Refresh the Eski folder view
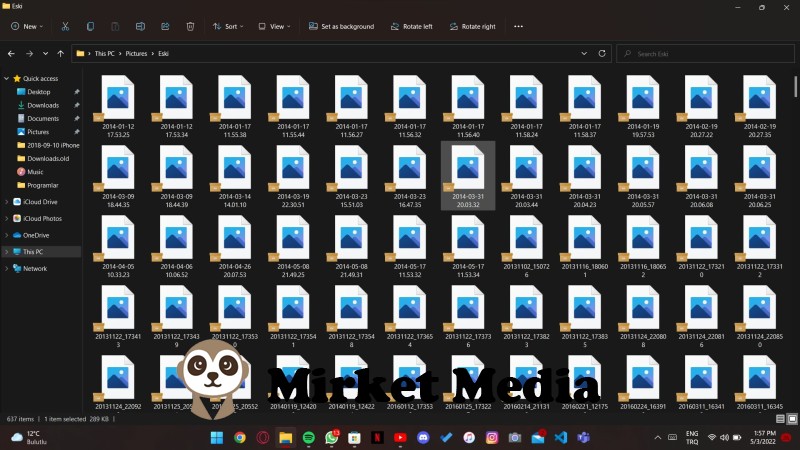The image size is (800, 450). [603, 53]
